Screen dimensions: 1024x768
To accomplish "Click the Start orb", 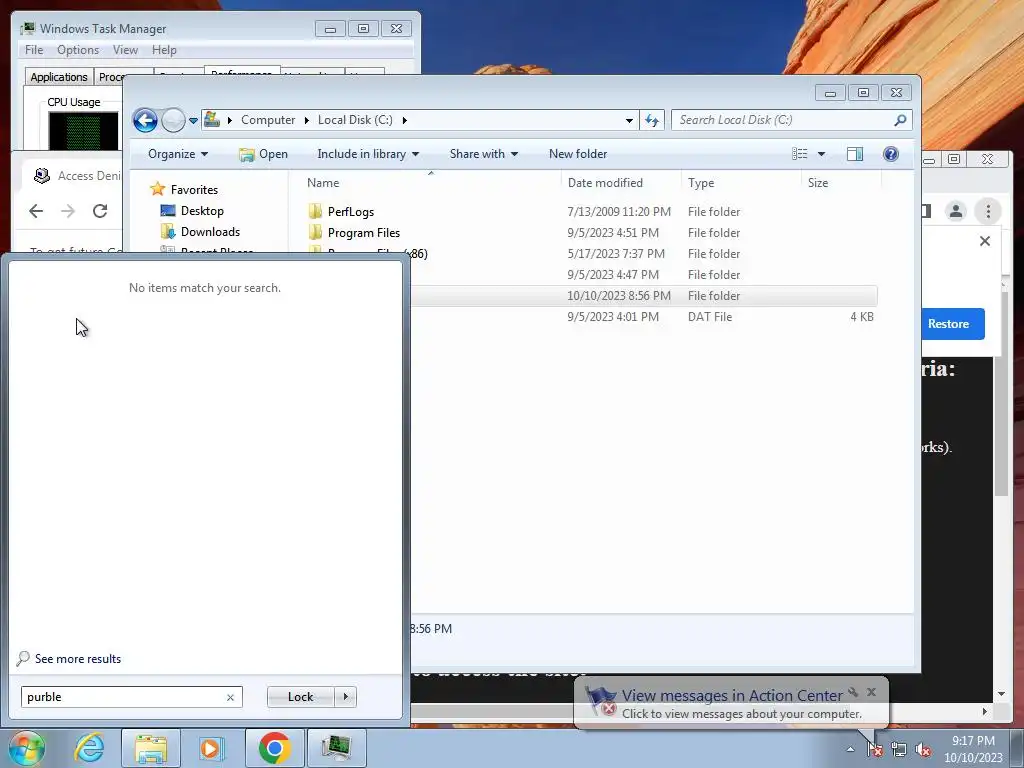I will (27, 748).
